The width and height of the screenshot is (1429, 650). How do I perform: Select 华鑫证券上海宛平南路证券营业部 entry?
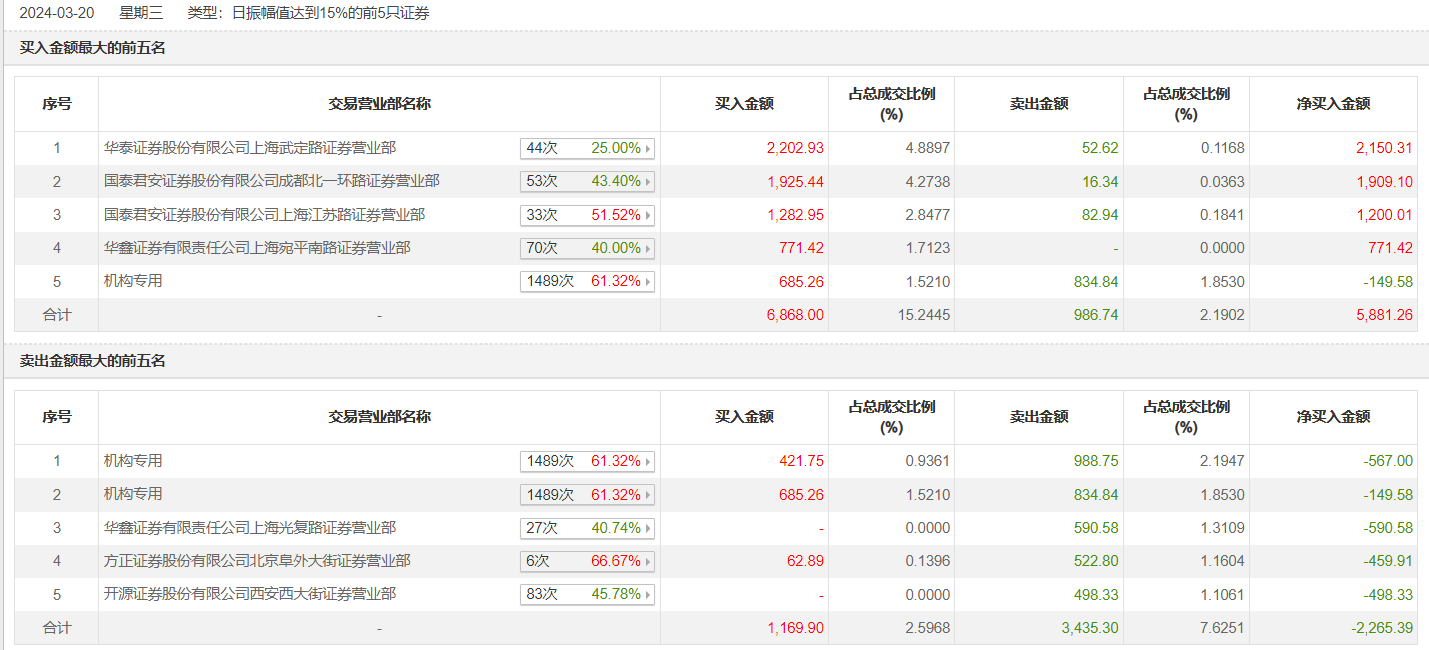tap(257, 247)
